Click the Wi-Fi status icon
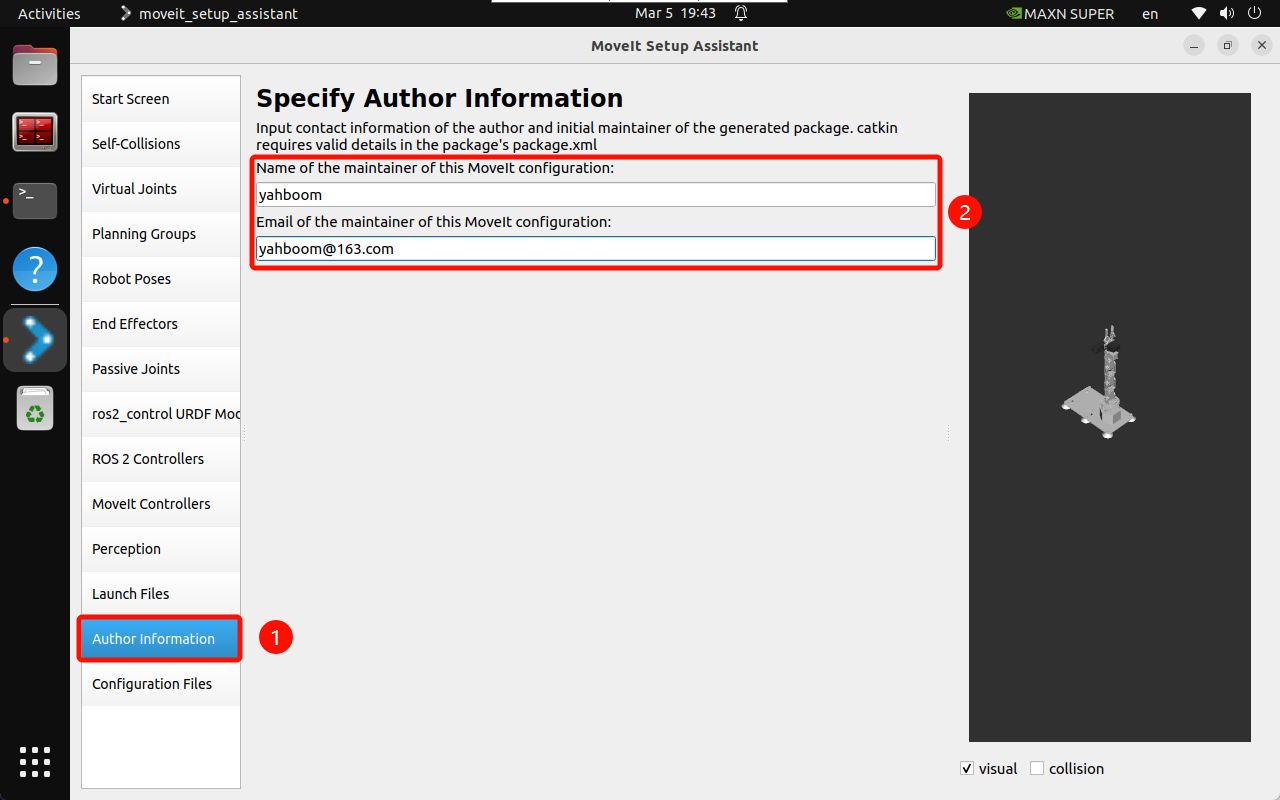This screenshot has height=800, width=1280. [x=1199, y=14]
